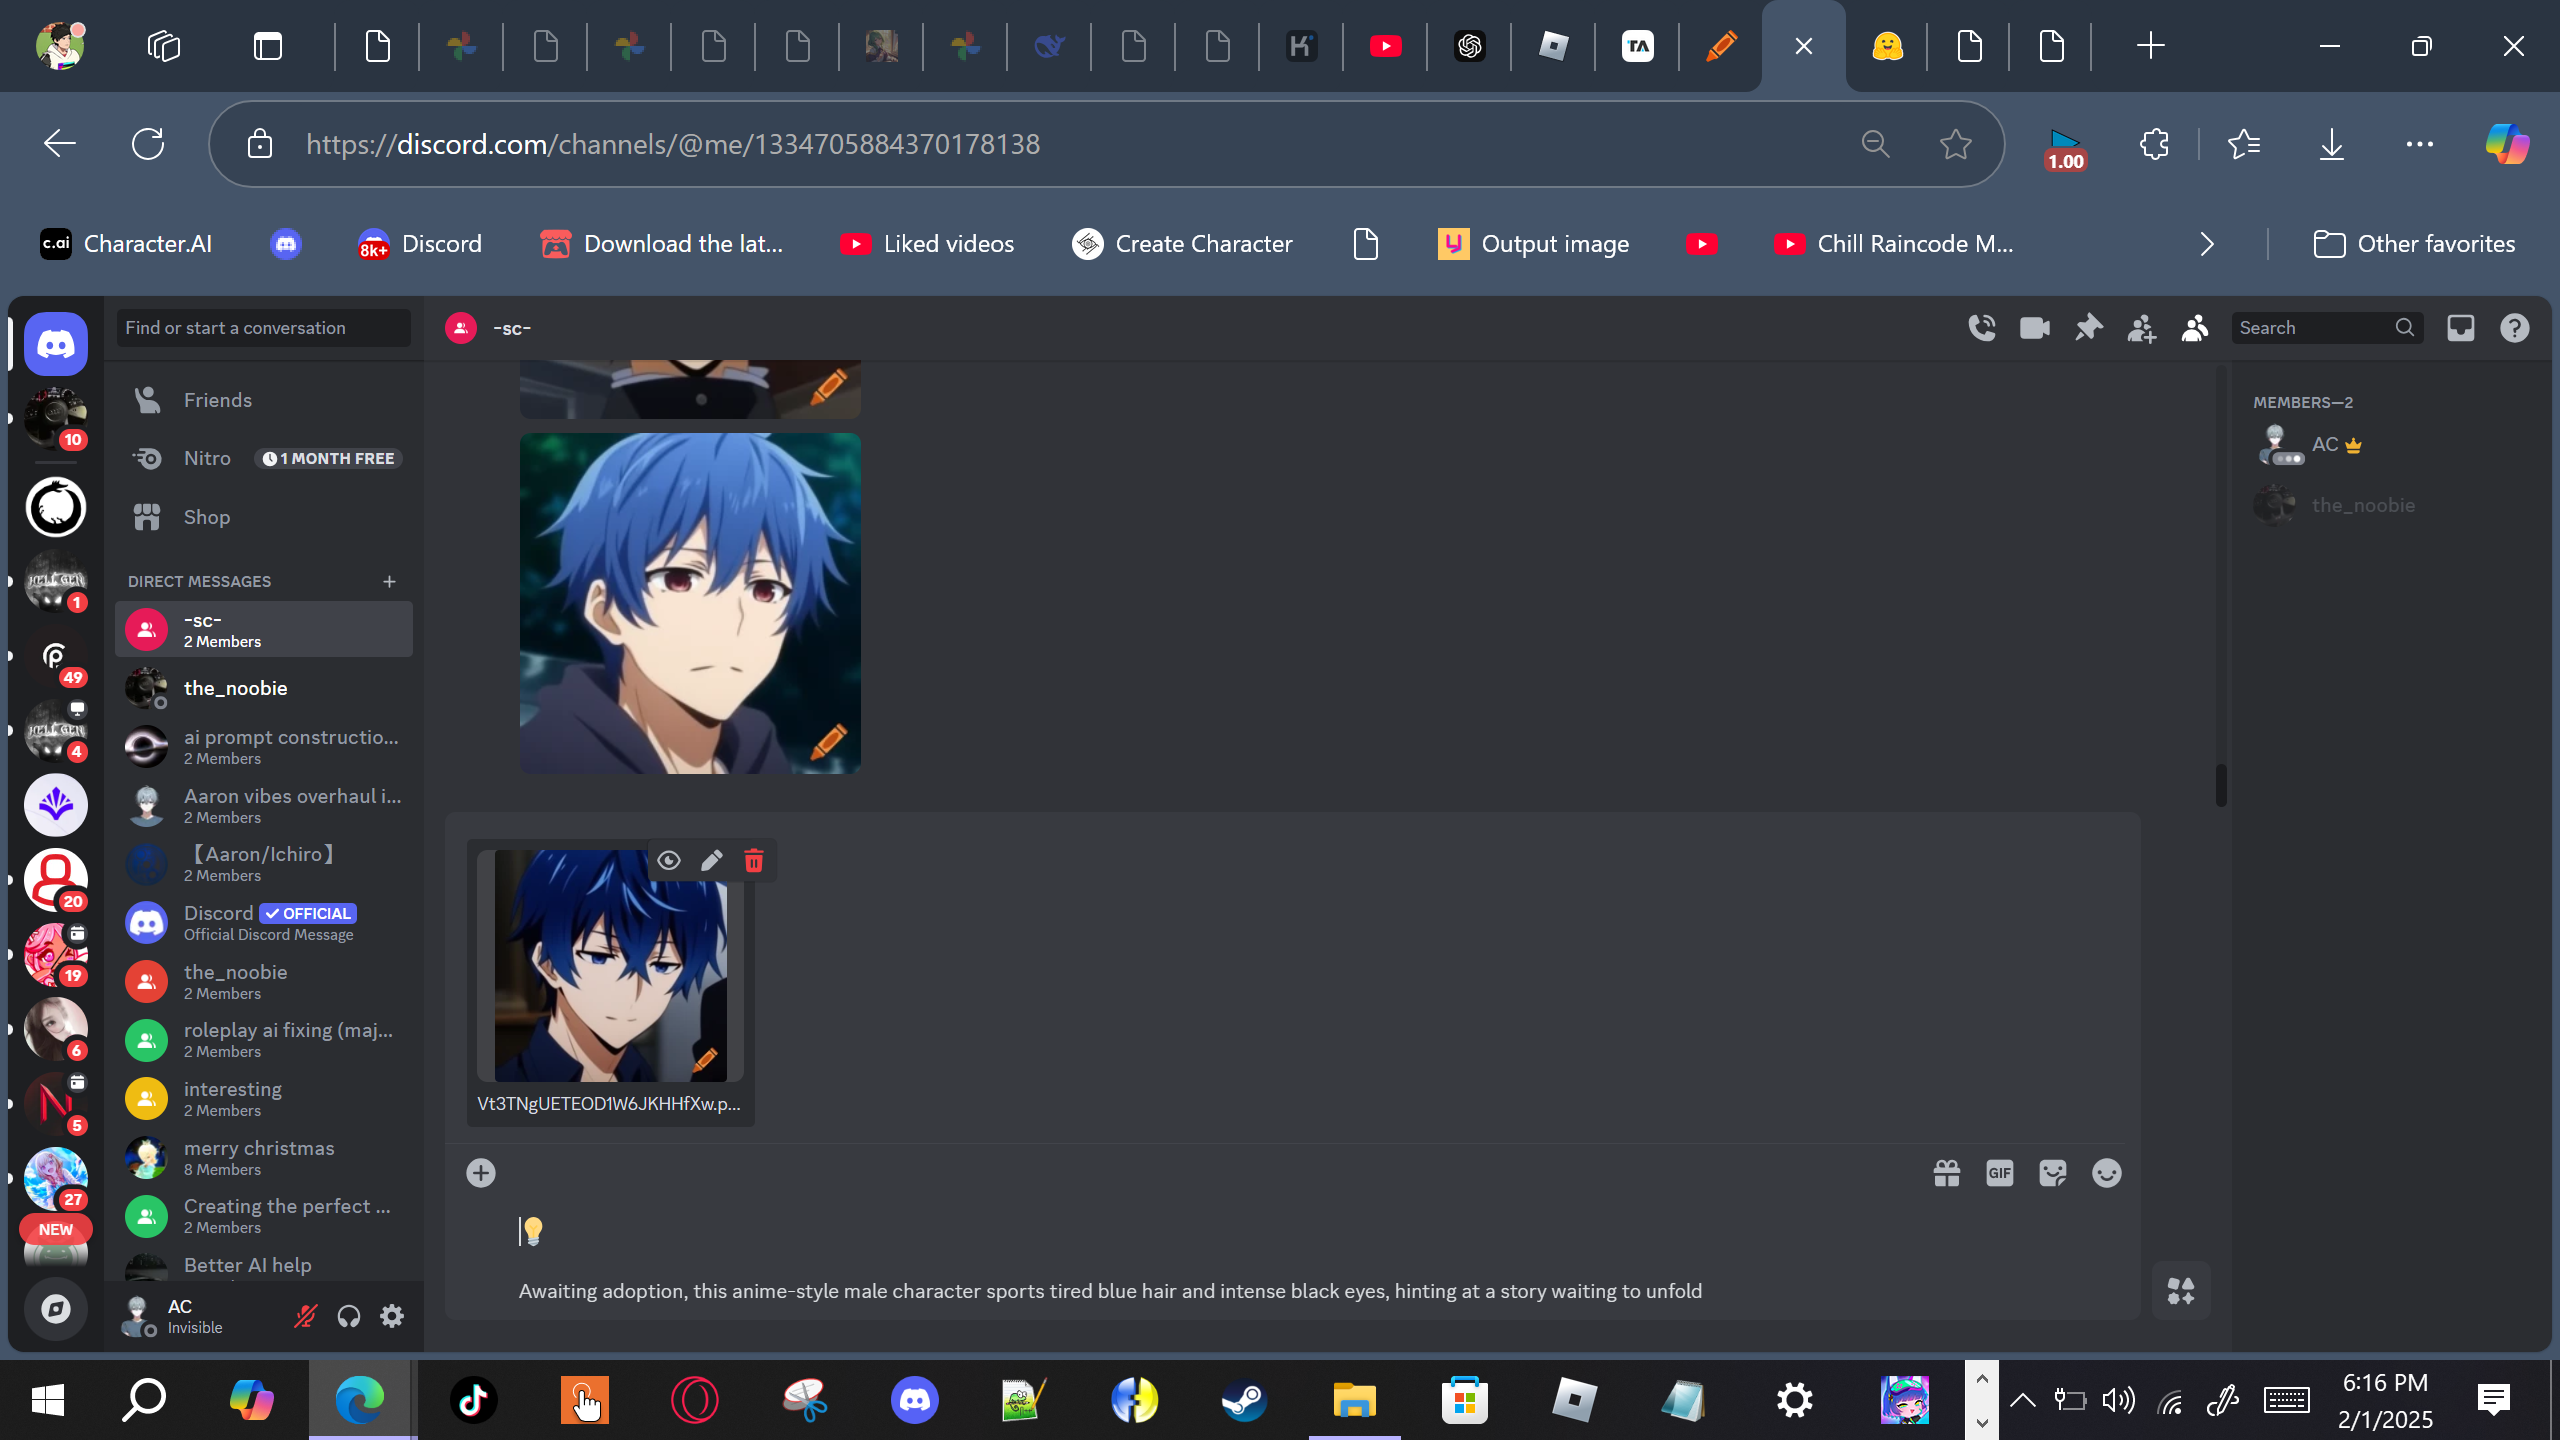The image size is (2560, 1440).
Task: Toggle spoiler on attached image
Action: (x=669, y=861)
